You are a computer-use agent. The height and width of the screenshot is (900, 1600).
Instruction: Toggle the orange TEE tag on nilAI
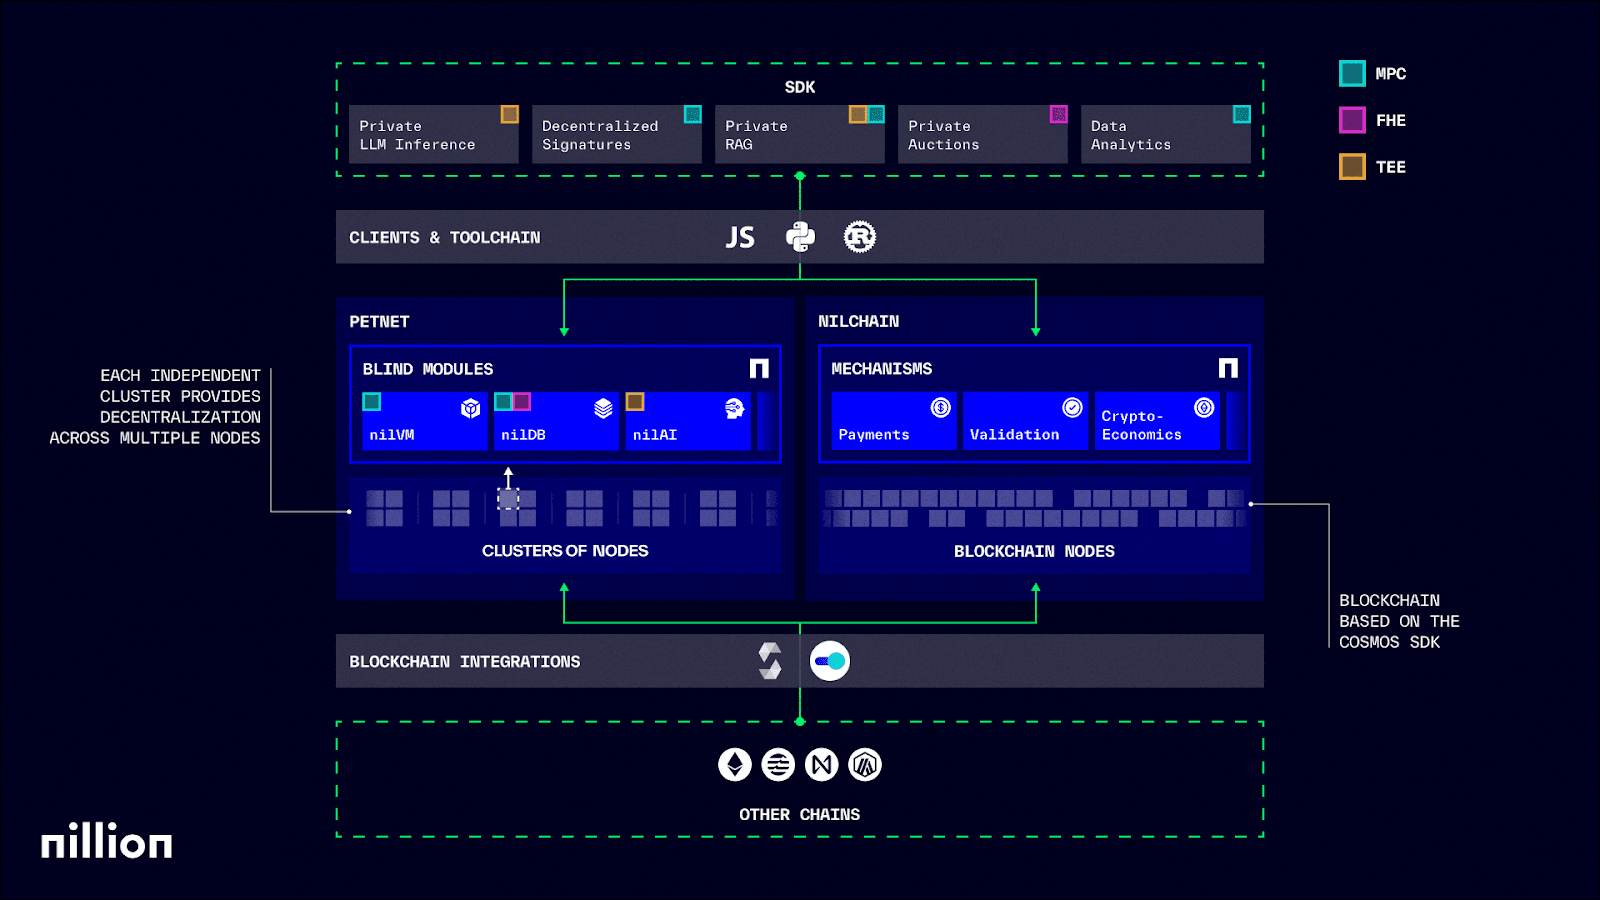point(634,402)
